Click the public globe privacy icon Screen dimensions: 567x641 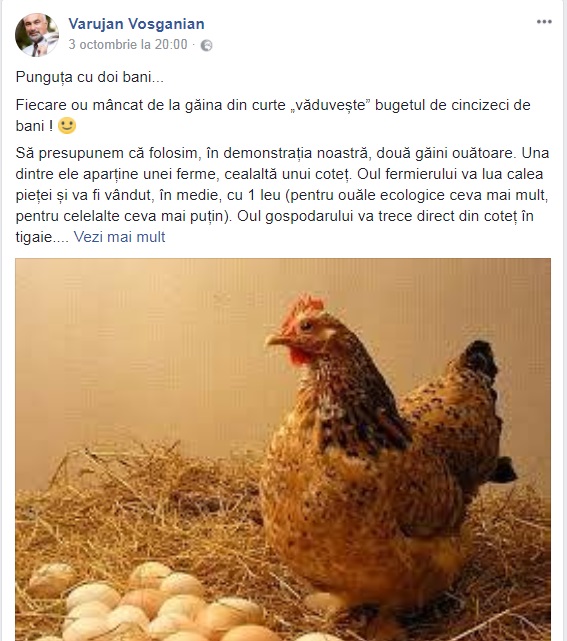(x=206, y=45)
